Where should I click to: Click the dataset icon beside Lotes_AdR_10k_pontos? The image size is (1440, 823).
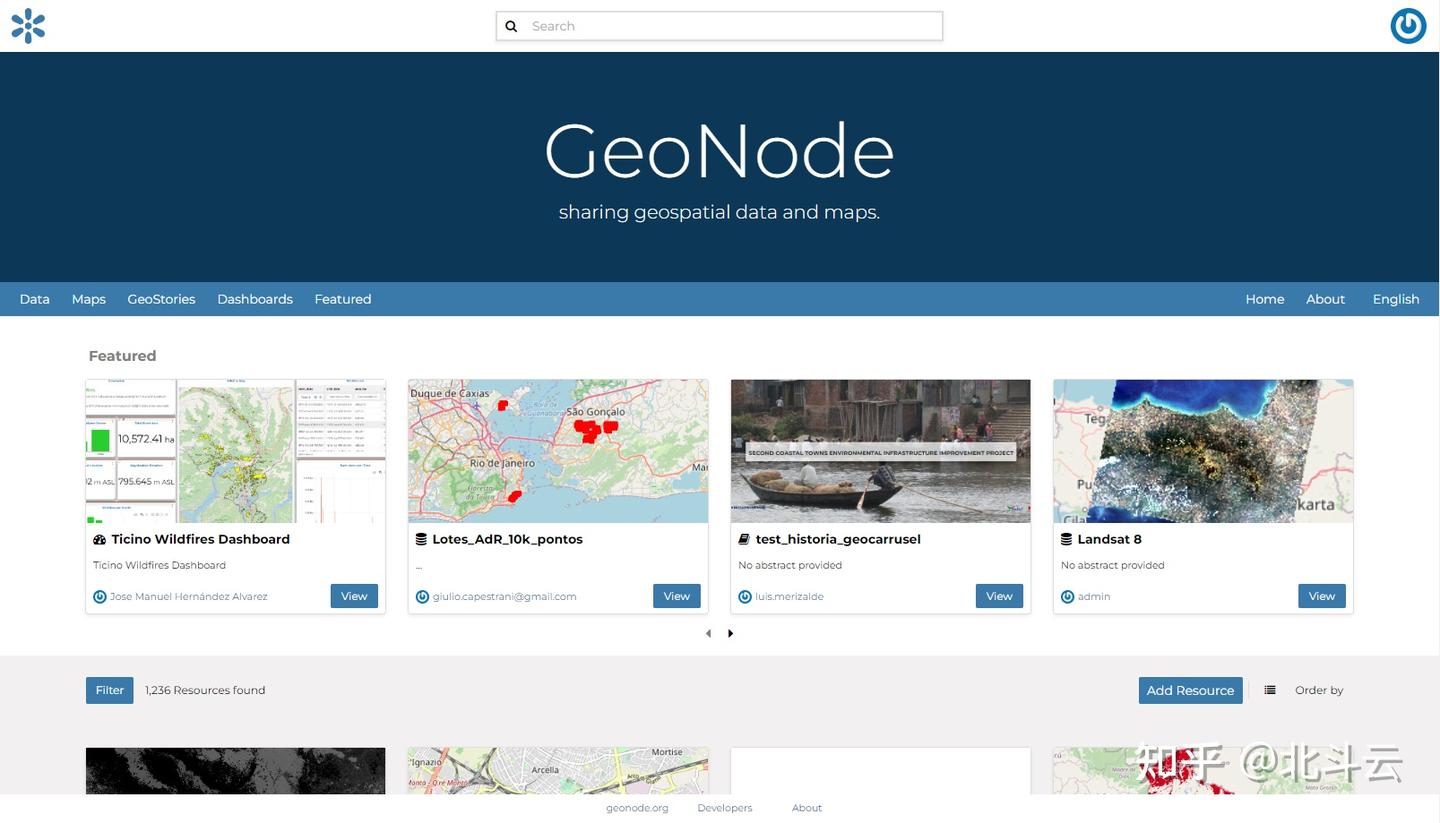[421, 539]
